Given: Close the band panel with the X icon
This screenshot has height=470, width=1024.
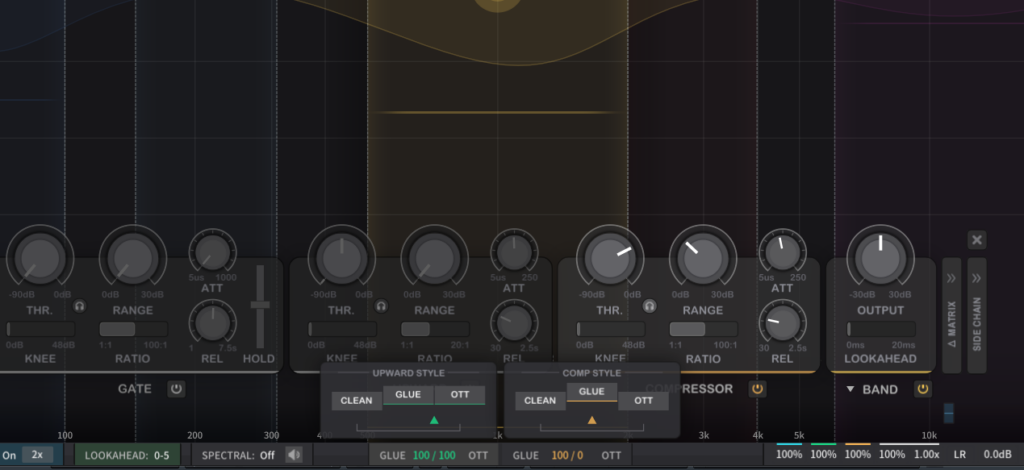Looking at the screenshot, I should pyautogui.click(x=977, y=240).
